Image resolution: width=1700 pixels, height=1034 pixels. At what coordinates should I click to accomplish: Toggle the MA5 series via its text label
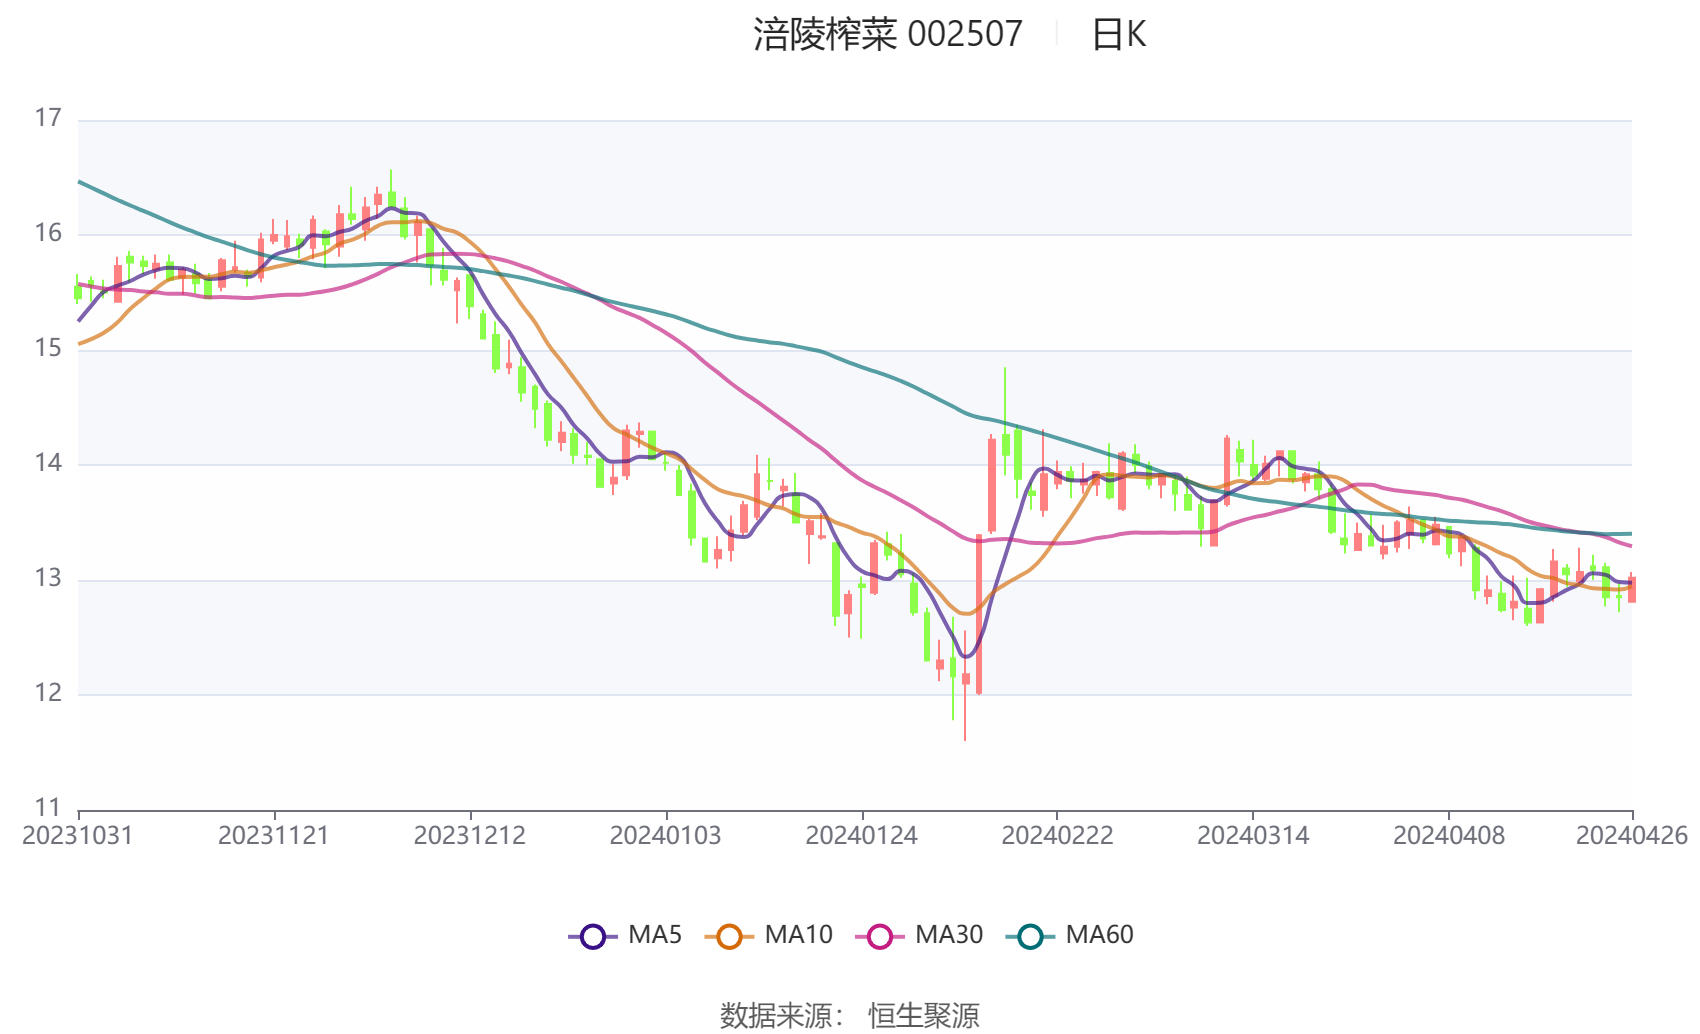pos(655,935)
